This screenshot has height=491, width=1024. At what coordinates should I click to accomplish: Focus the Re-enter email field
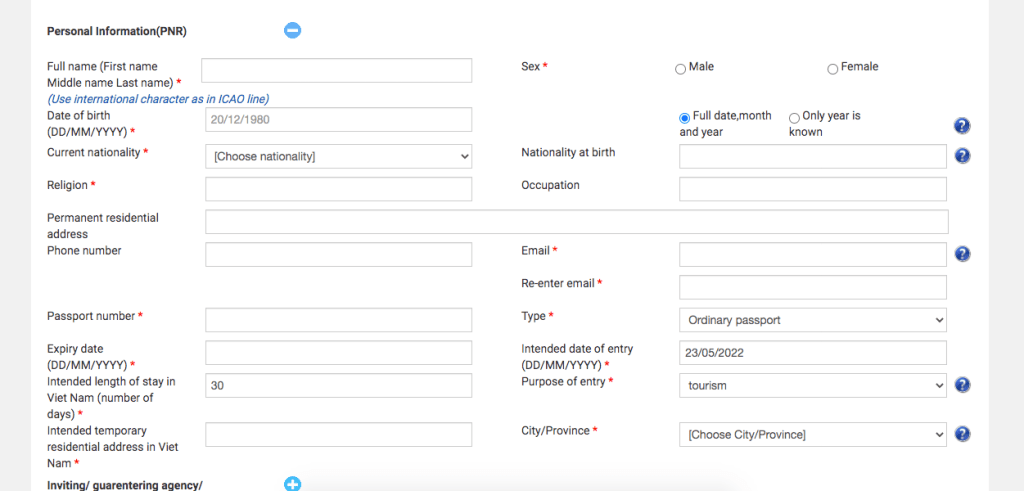pos(812,287)
